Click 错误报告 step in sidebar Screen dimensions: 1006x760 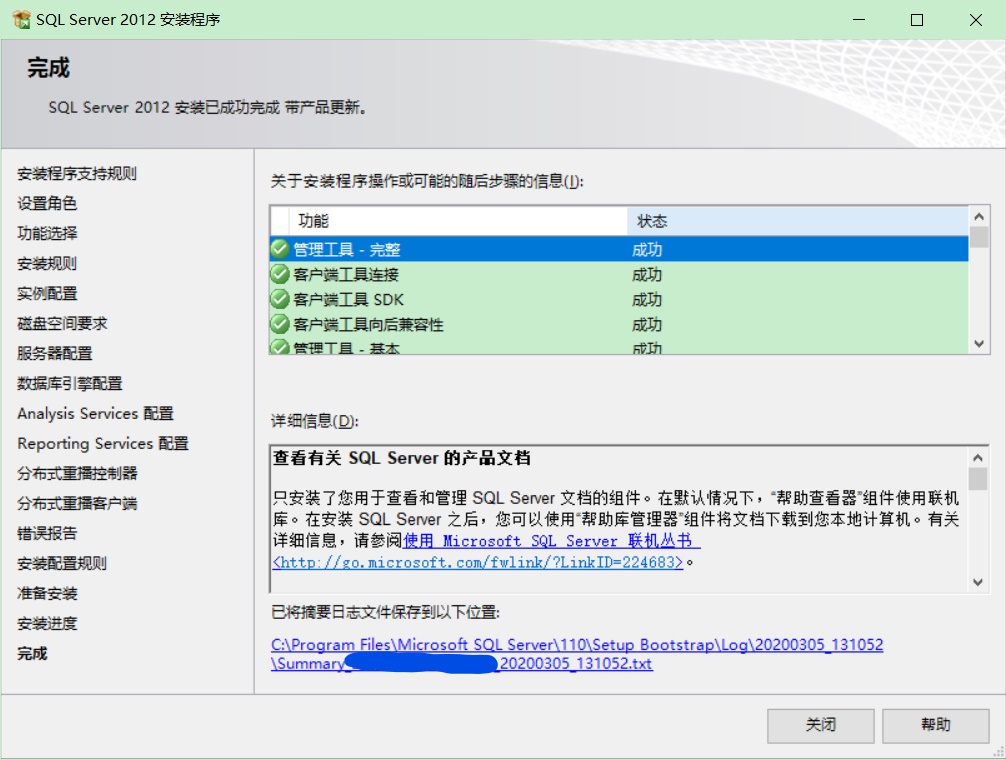pyautogui.click(x=47, y=534)
